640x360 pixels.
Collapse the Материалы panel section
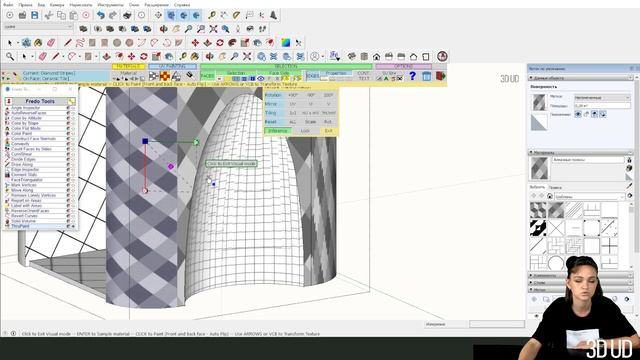580,152
